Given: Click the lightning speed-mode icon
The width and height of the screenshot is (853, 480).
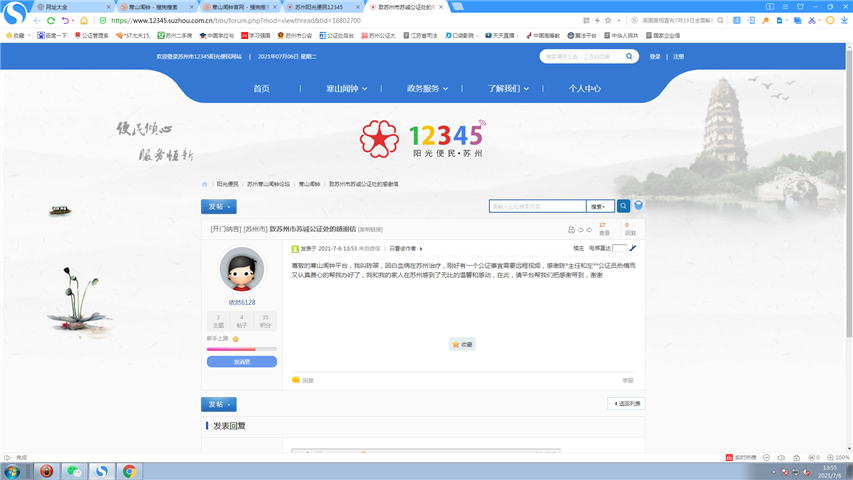Looking at the screenshot, I should [x=597, y=21].
